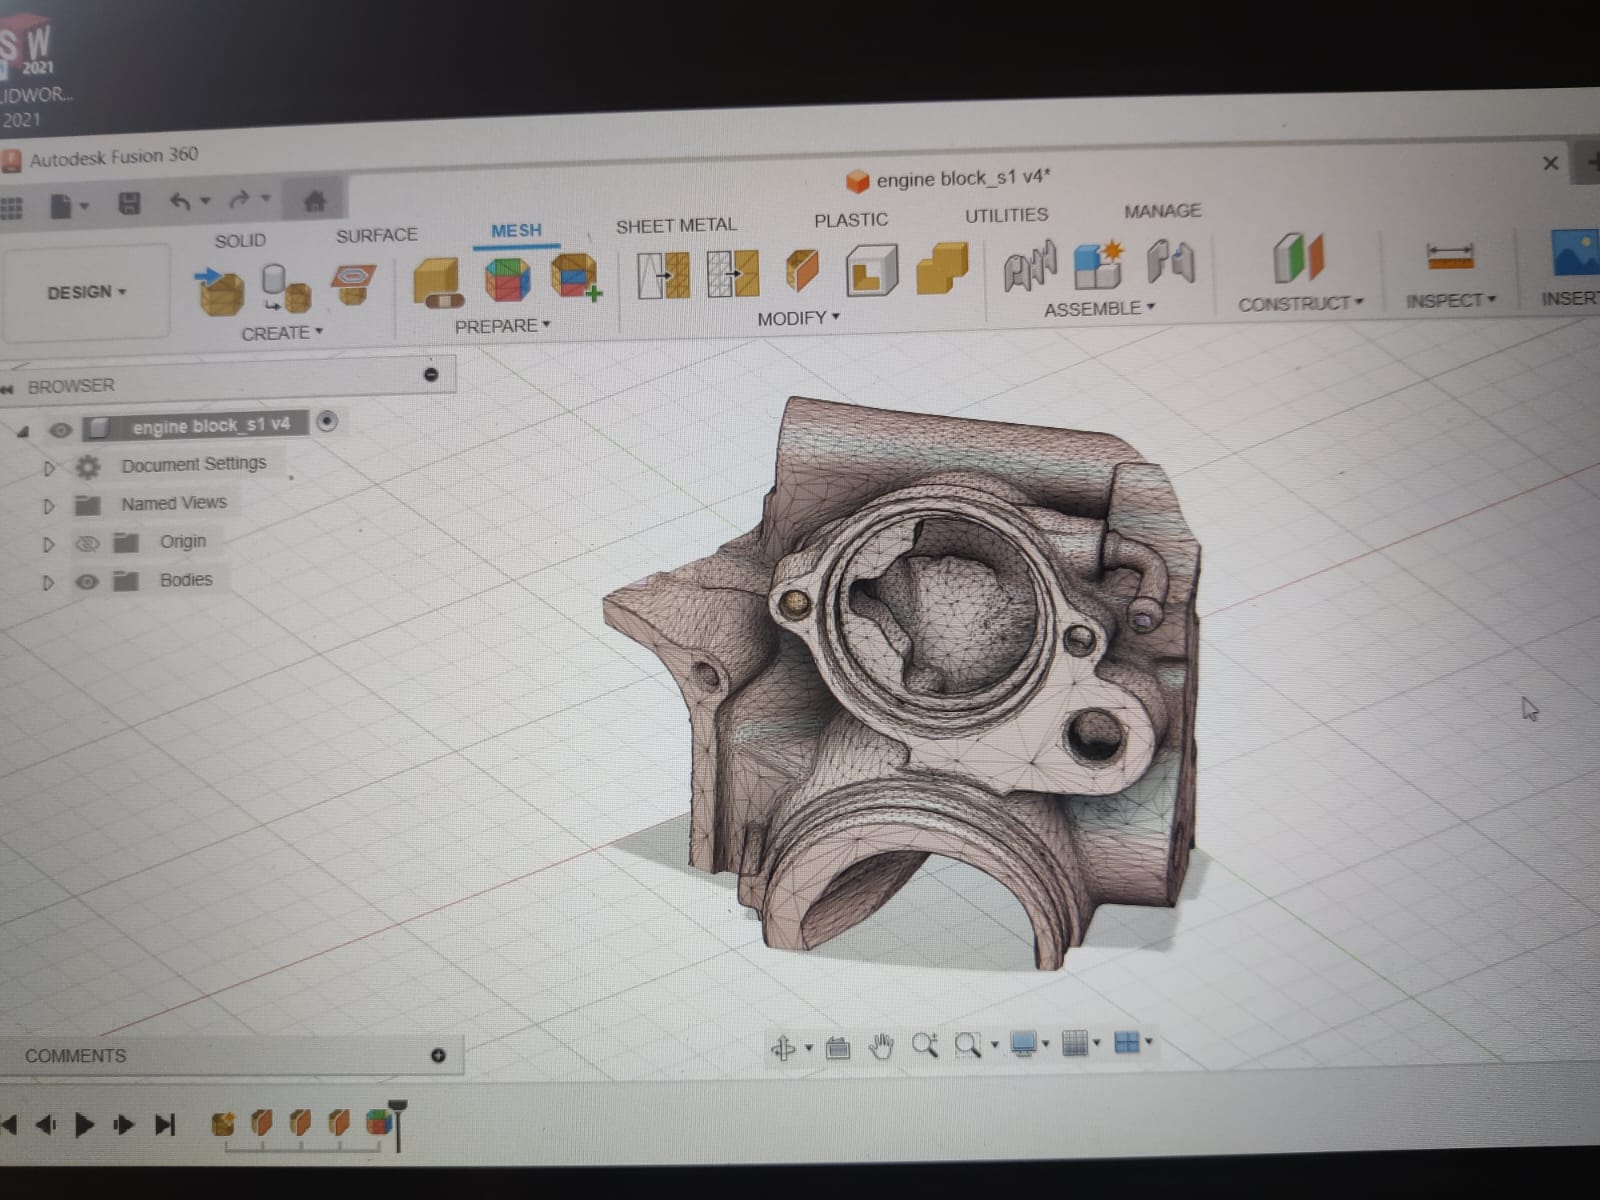Click the Measure tool under Inspect
Image resolution: width=1600 pixels, height=1200 pixels.
click(x=1449, y=257)
